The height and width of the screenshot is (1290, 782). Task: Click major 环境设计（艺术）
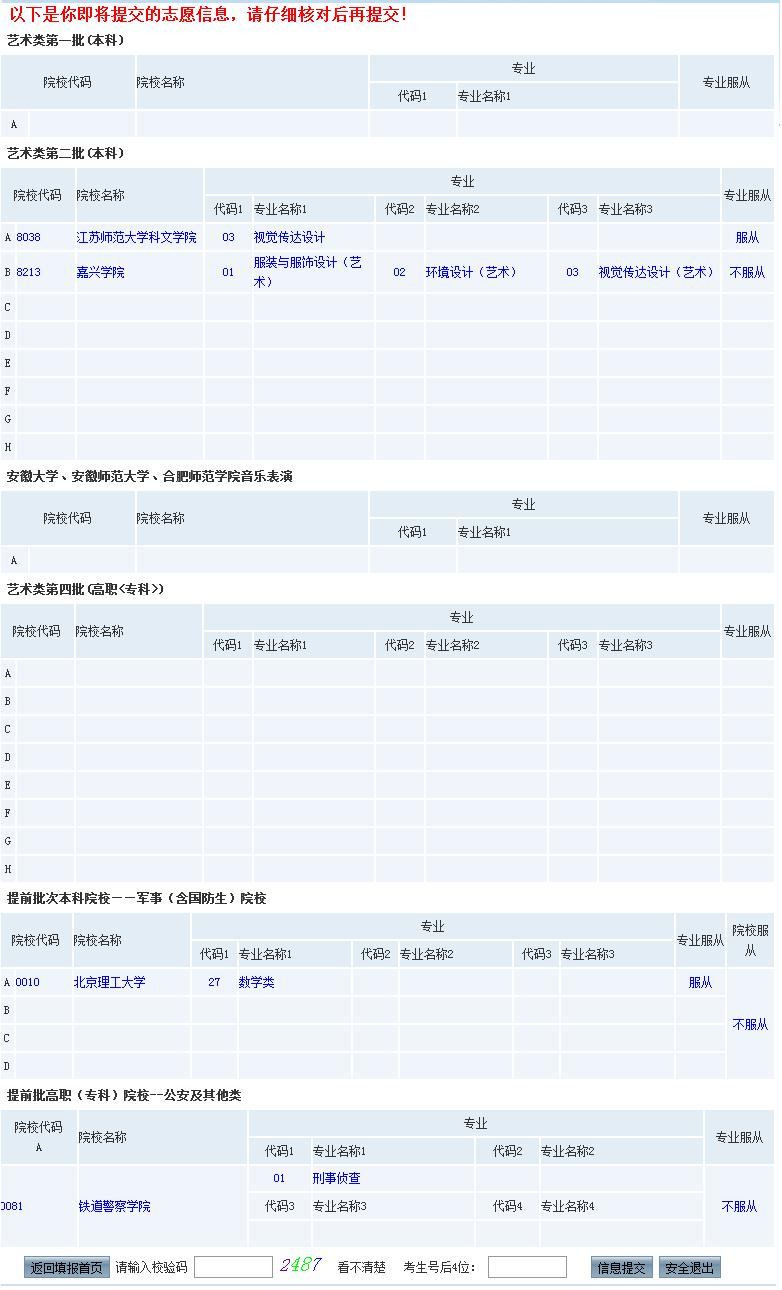coord(471,273)
